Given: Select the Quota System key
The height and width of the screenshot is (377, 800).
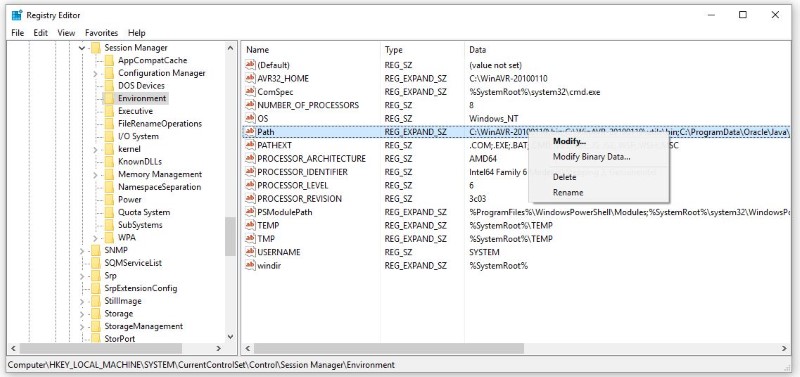Looking at the screenshot, I should (x=144, y=212).
